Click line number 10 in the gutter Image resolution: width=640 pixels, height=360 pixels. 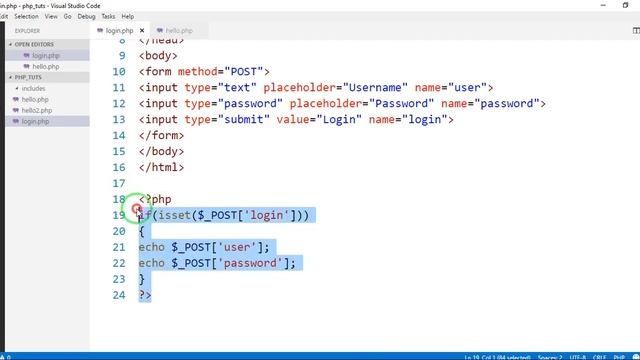click(x=119, y=72)
